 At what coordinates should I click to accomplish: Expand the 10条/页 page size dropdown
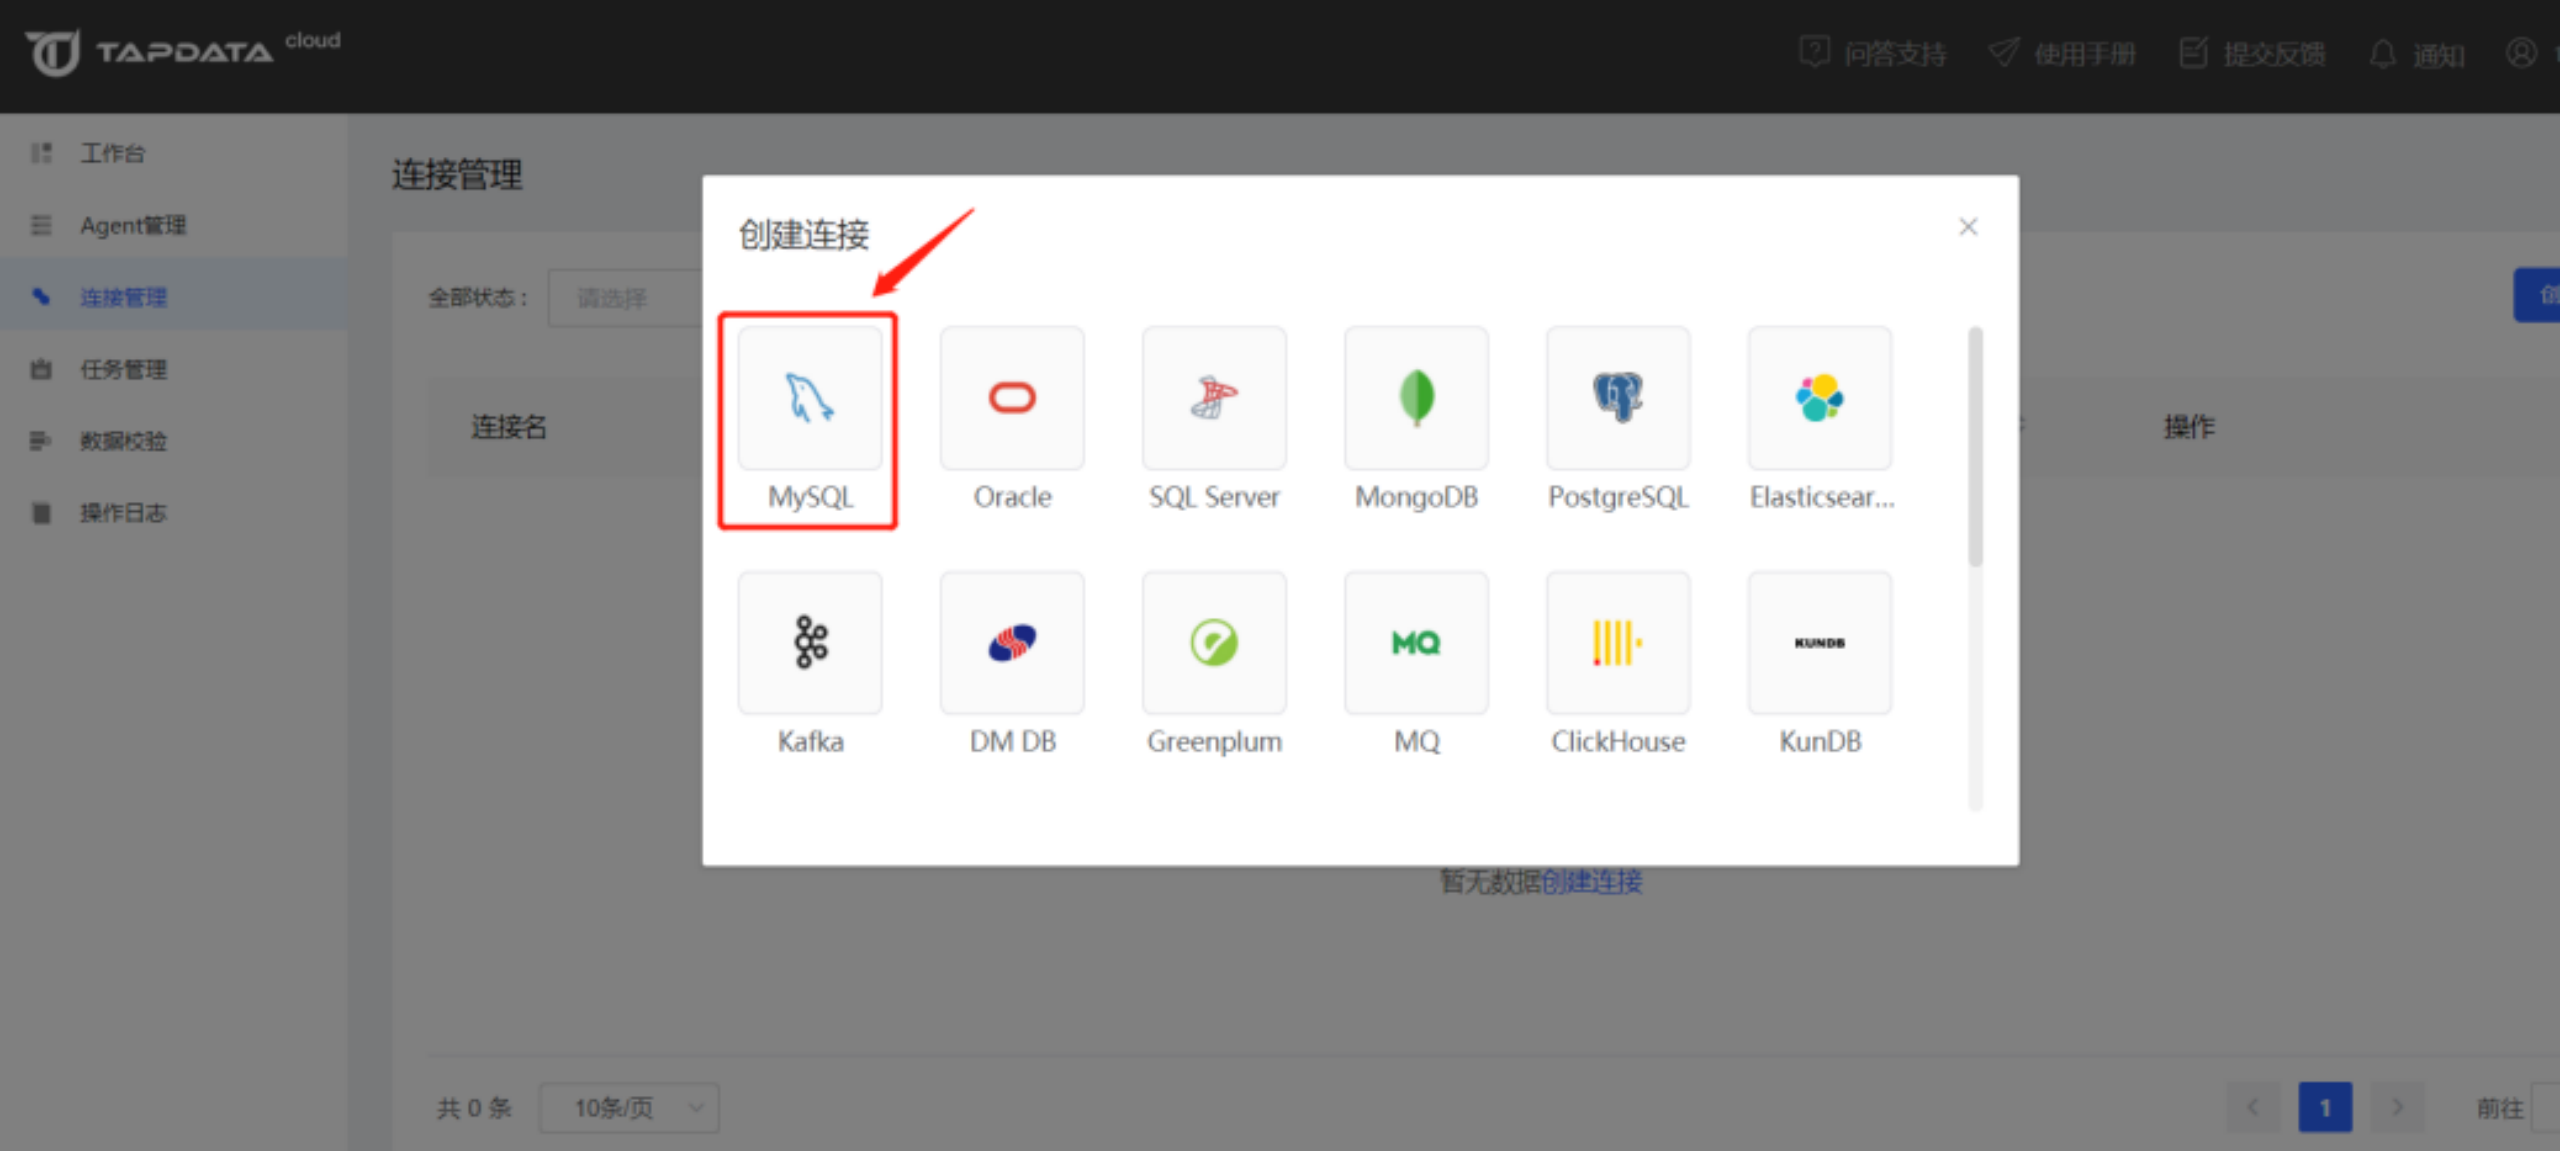[629, 1107]
